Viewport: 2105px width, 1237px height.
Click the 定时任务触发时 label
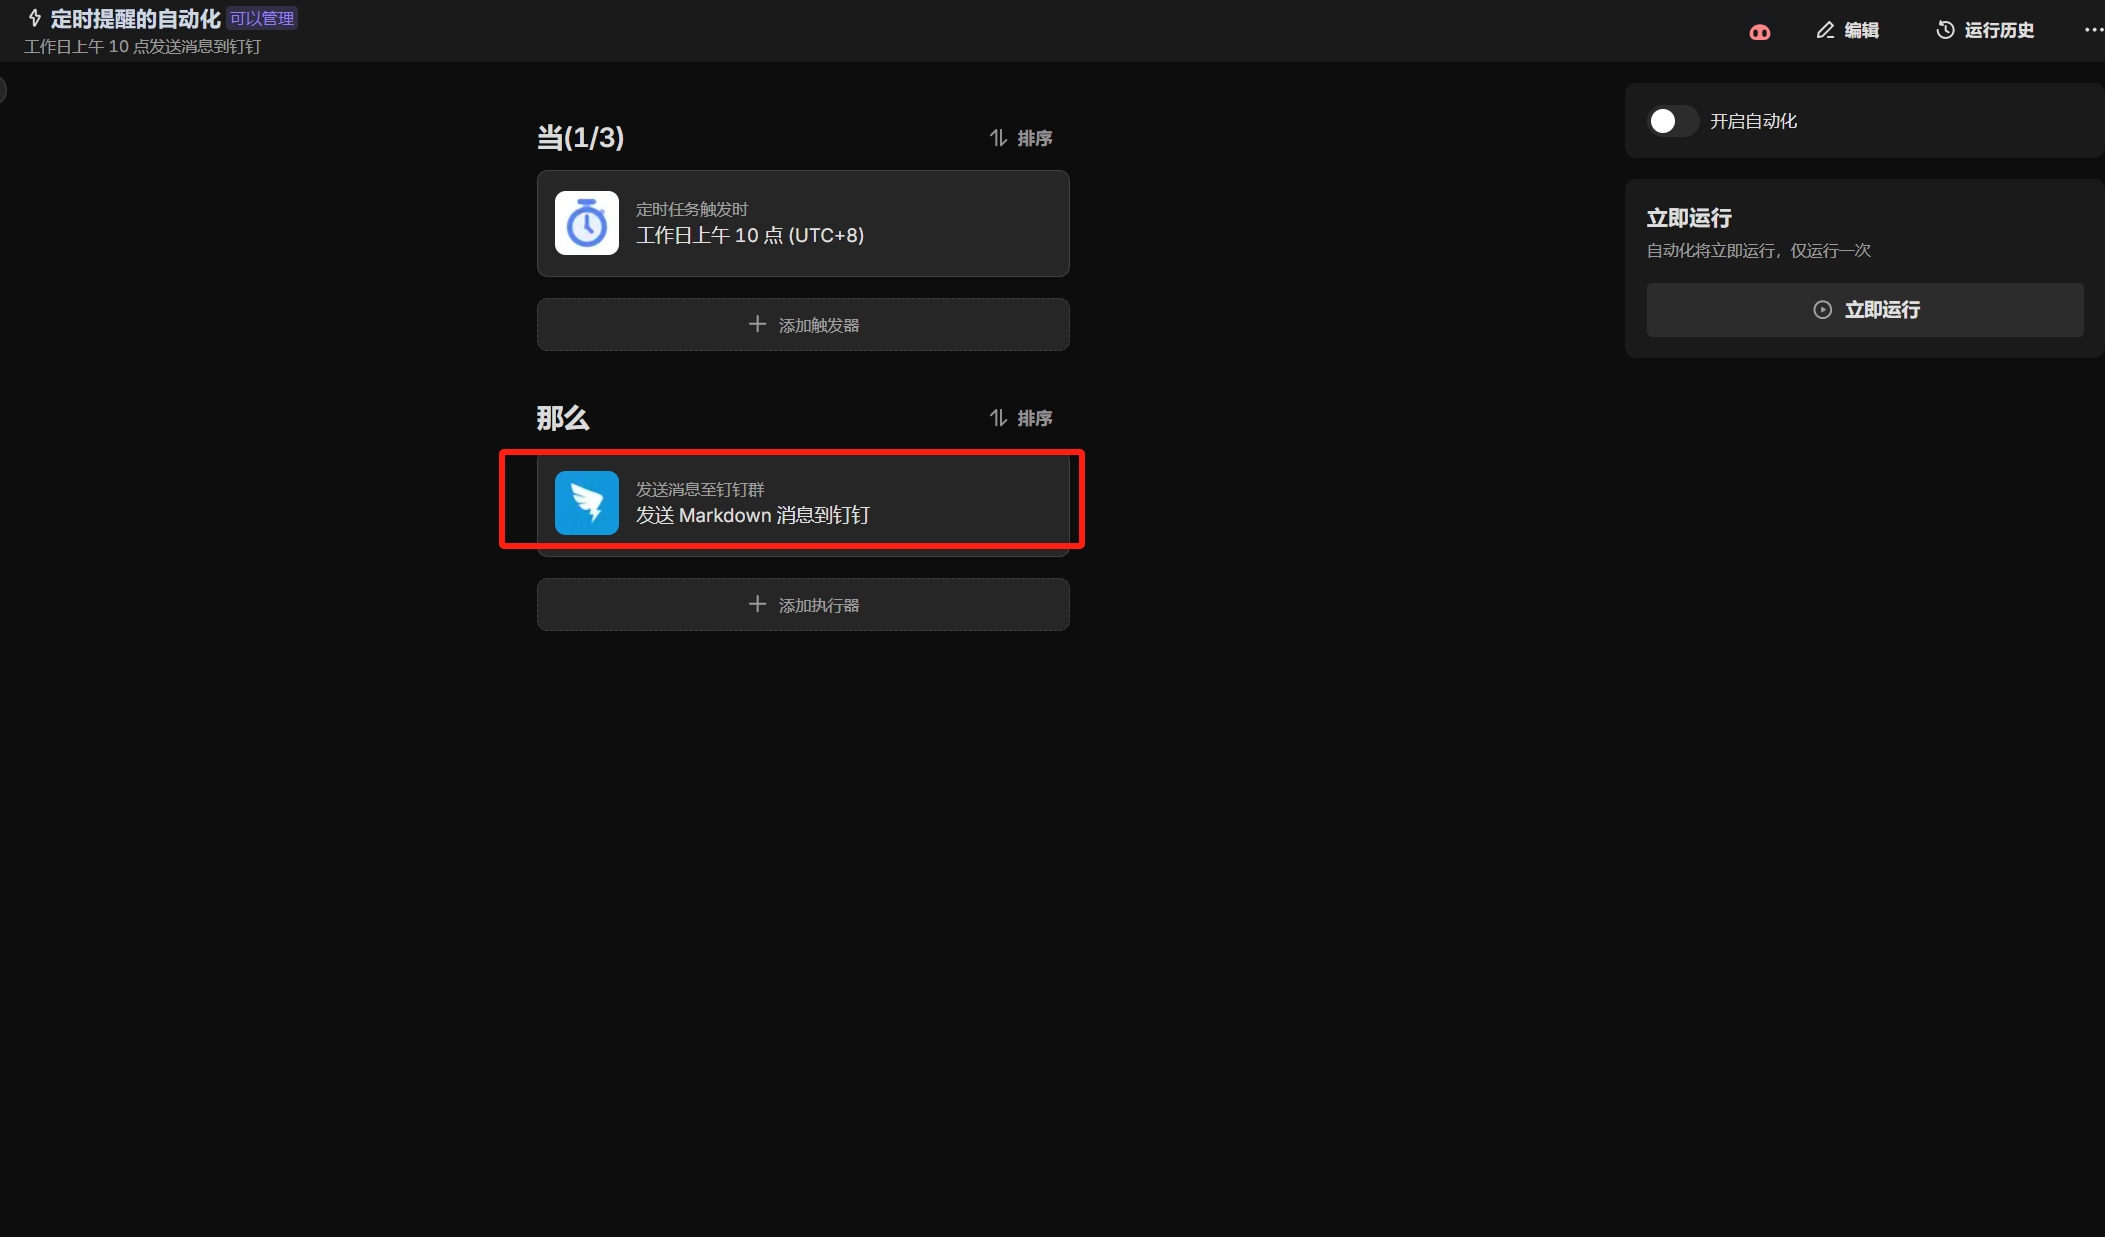coord(692,209)
